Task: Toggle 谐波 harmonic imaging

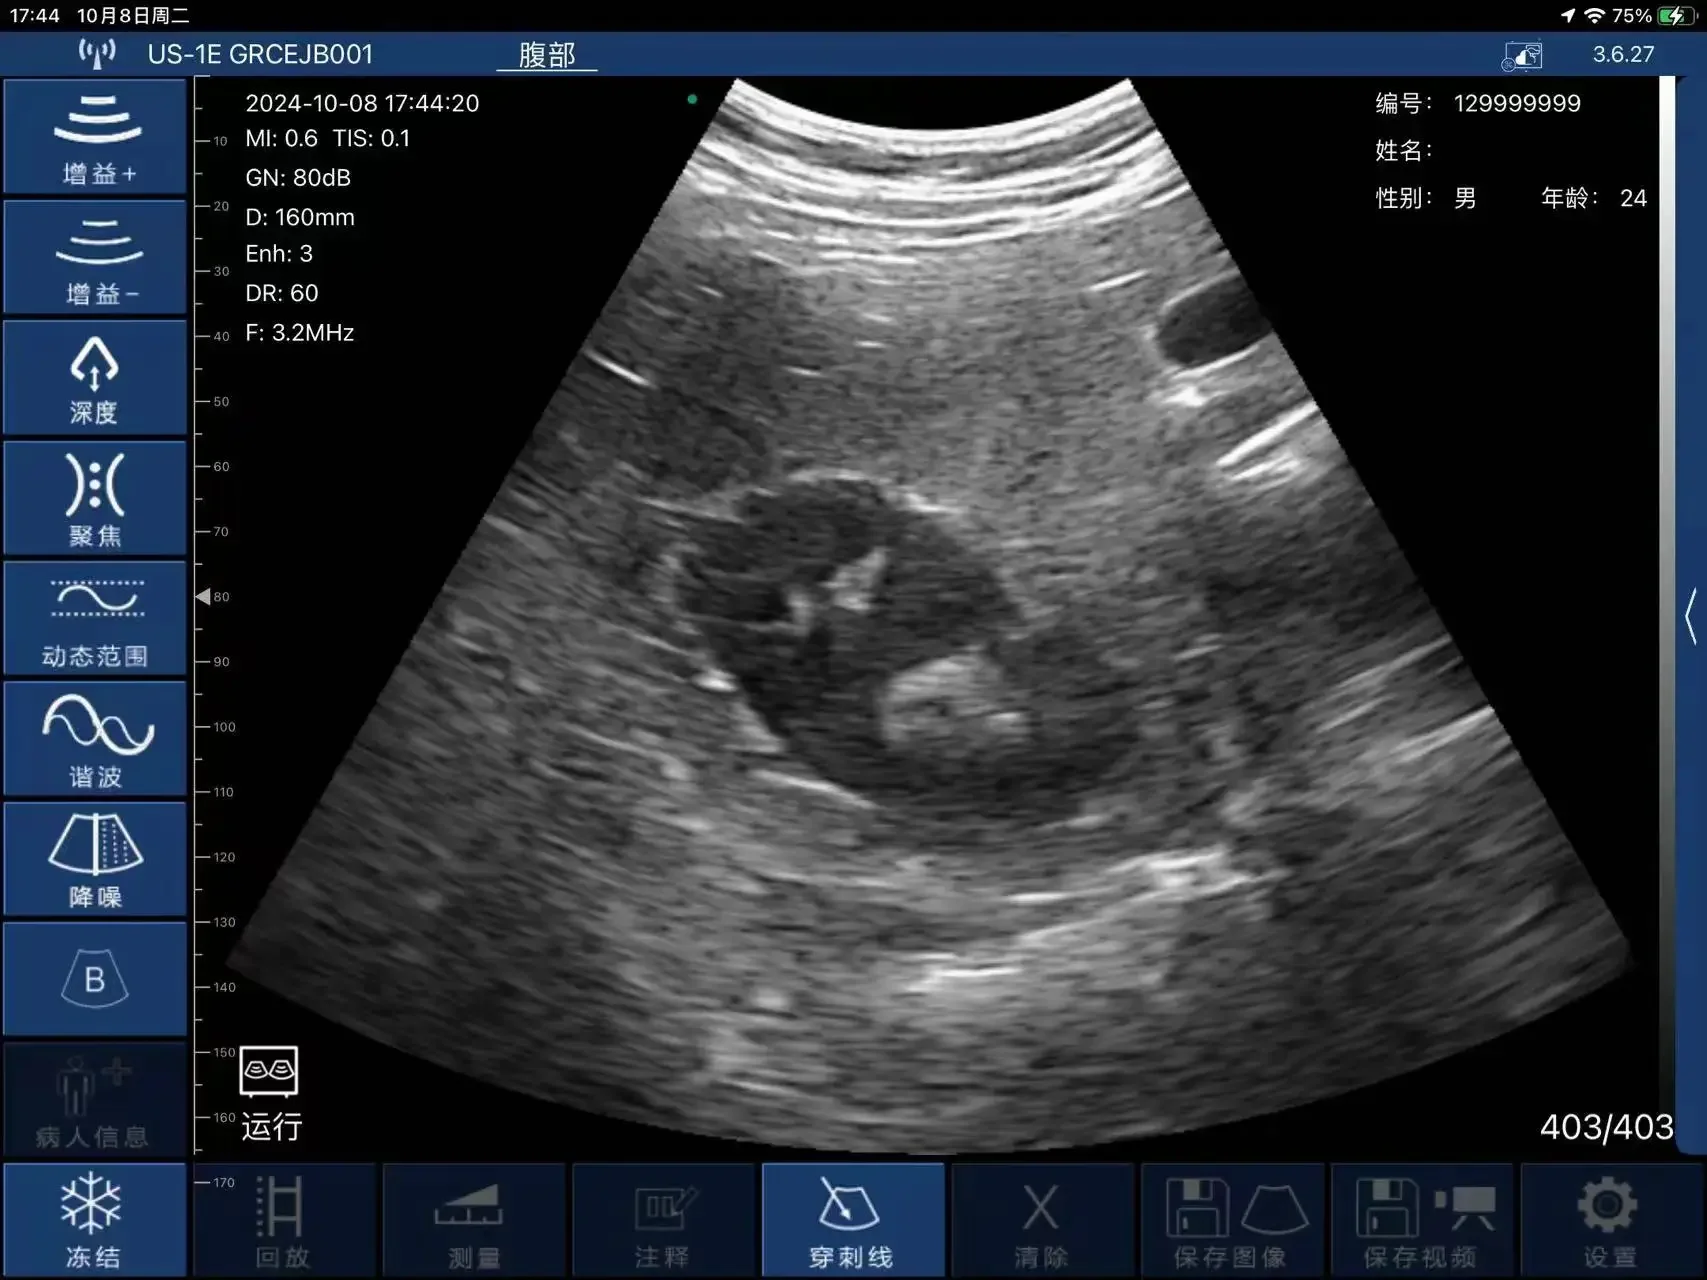Action: [95, 739]
